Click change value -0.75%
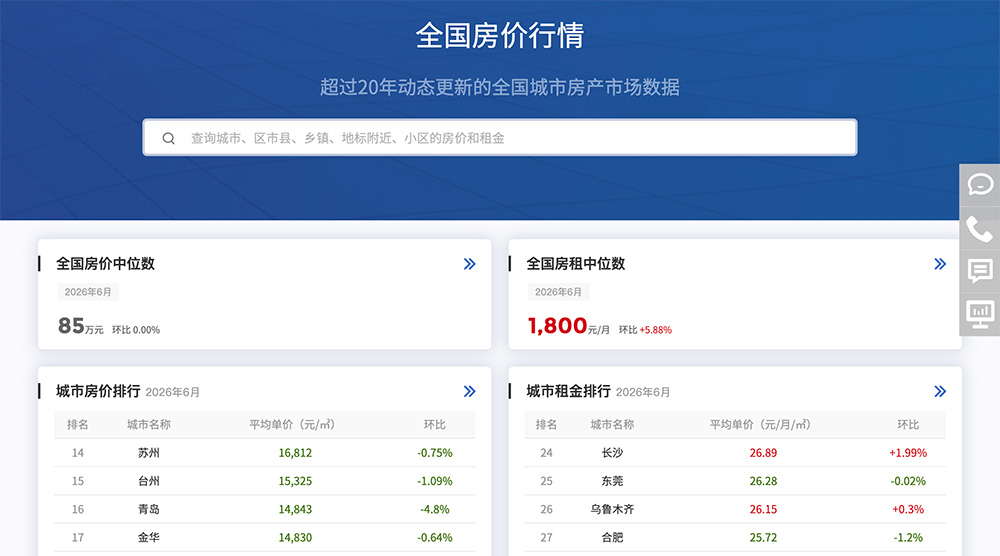 pos(435,453)
